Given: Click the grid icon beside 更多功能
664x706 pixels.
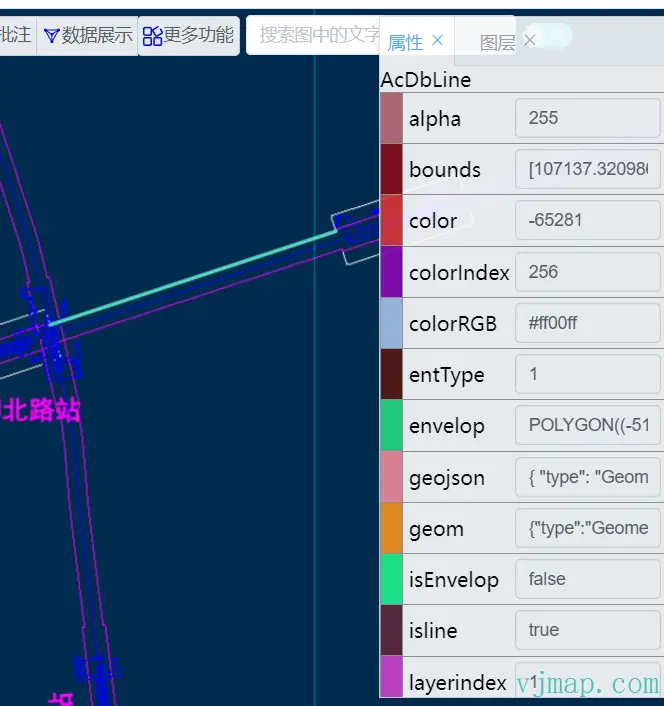Looking at the screenshot, I should (x=152, y=36).
